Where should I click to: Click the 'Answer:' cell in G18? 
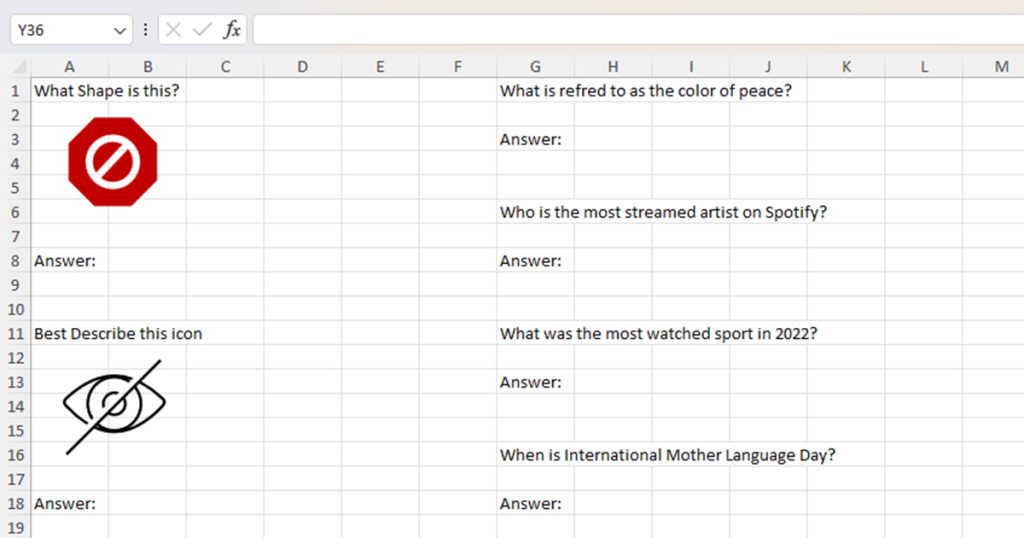tap(536, 503)
